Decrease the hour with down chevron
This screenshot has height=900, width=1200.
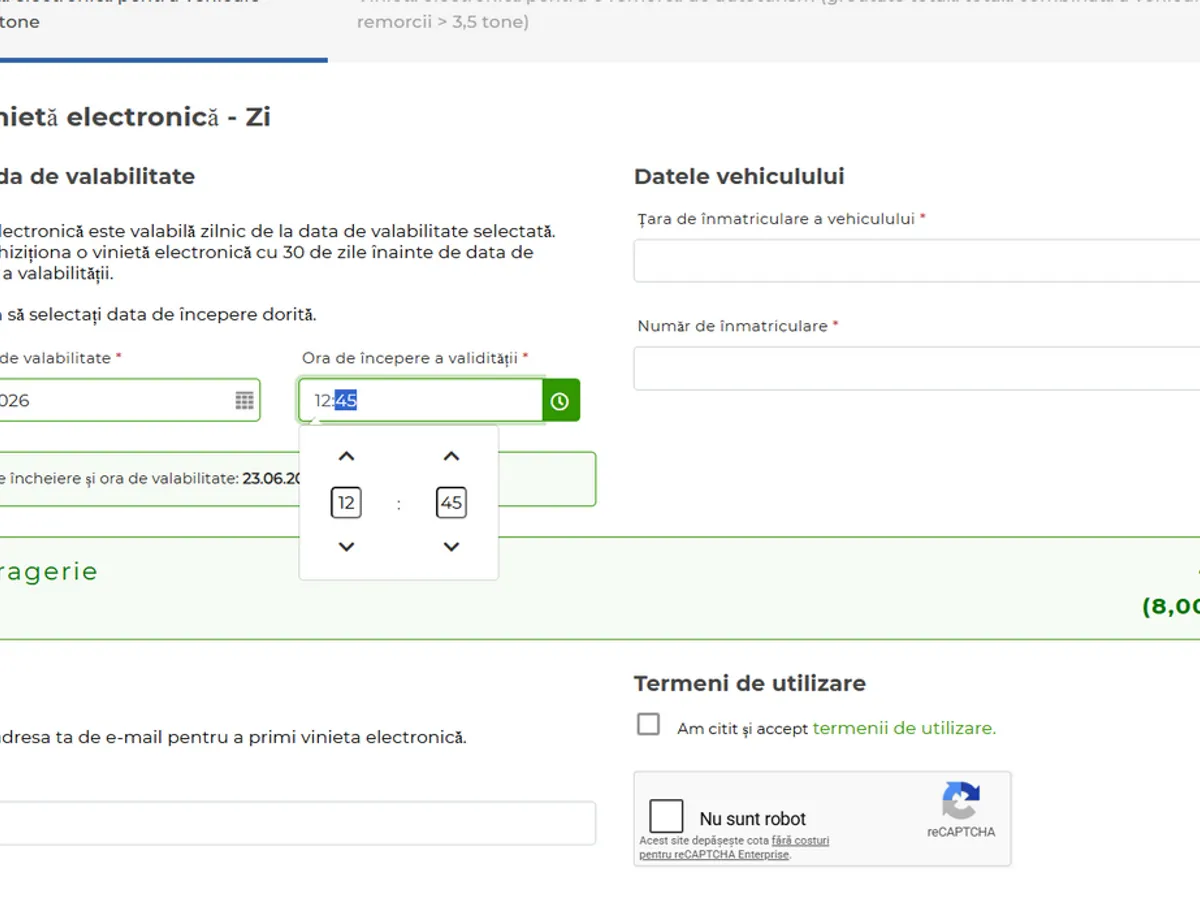click(x=346, y=546)
